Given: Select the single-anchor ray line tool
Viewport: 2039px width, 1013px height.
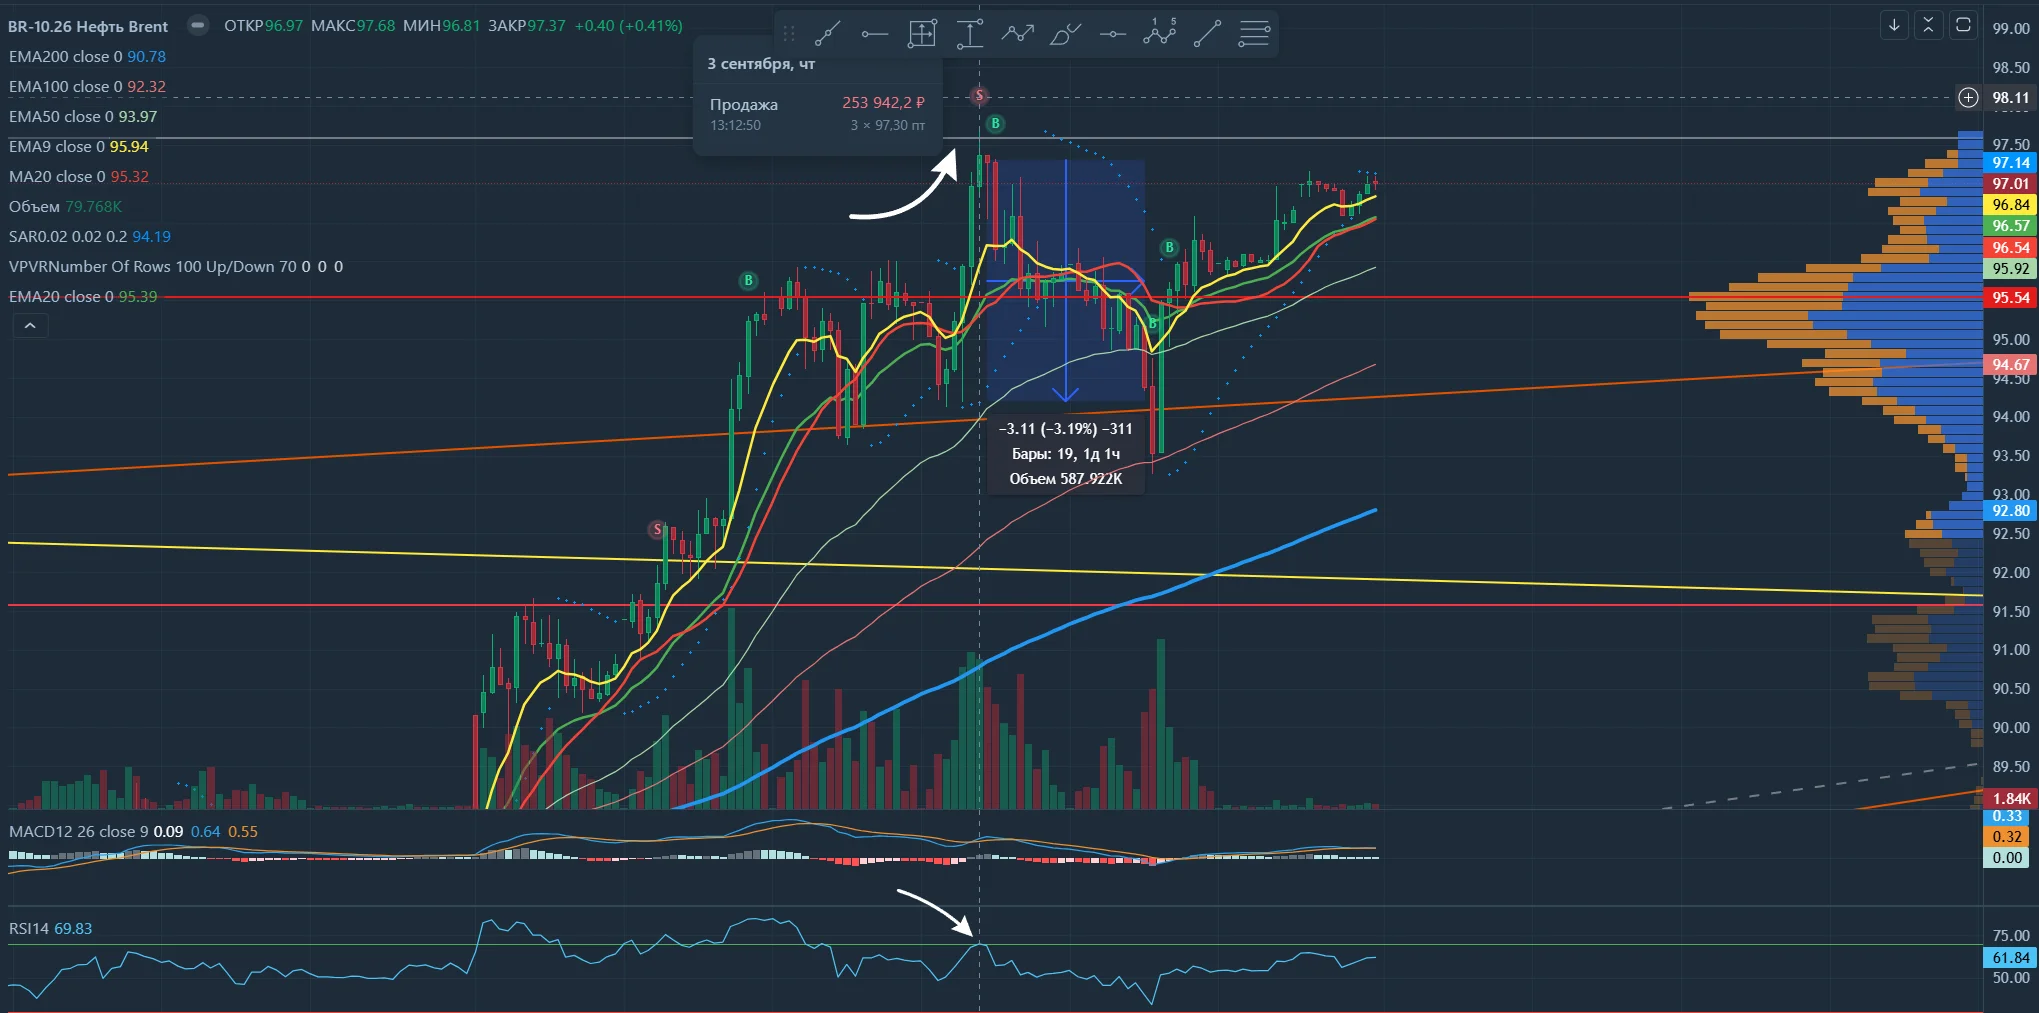Looking at the screenshot, I should [1207, 34].
